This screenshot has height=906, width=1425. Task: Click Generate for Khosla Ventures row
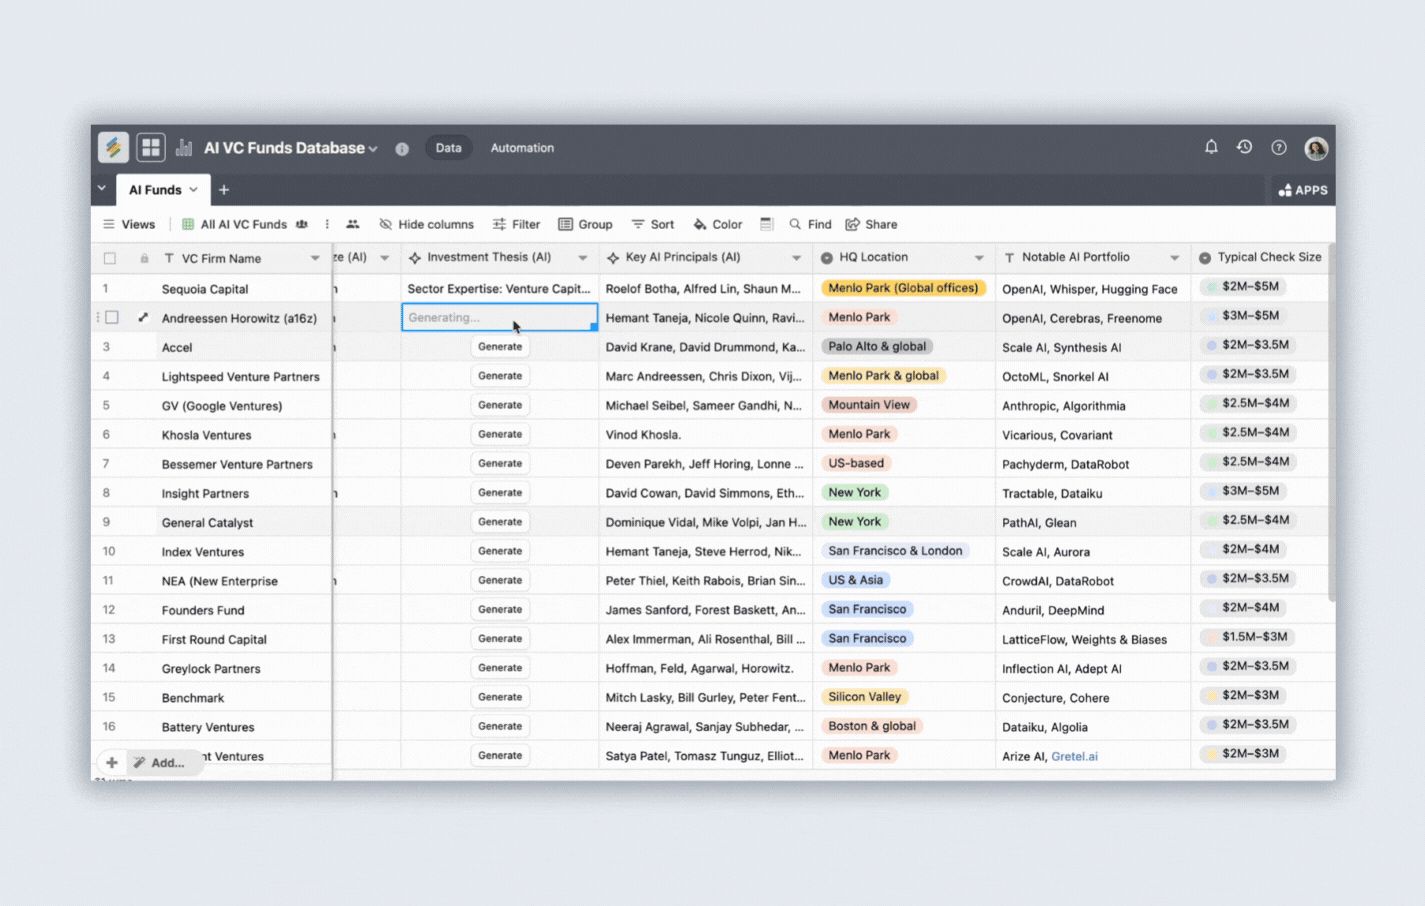click(500, 434)
